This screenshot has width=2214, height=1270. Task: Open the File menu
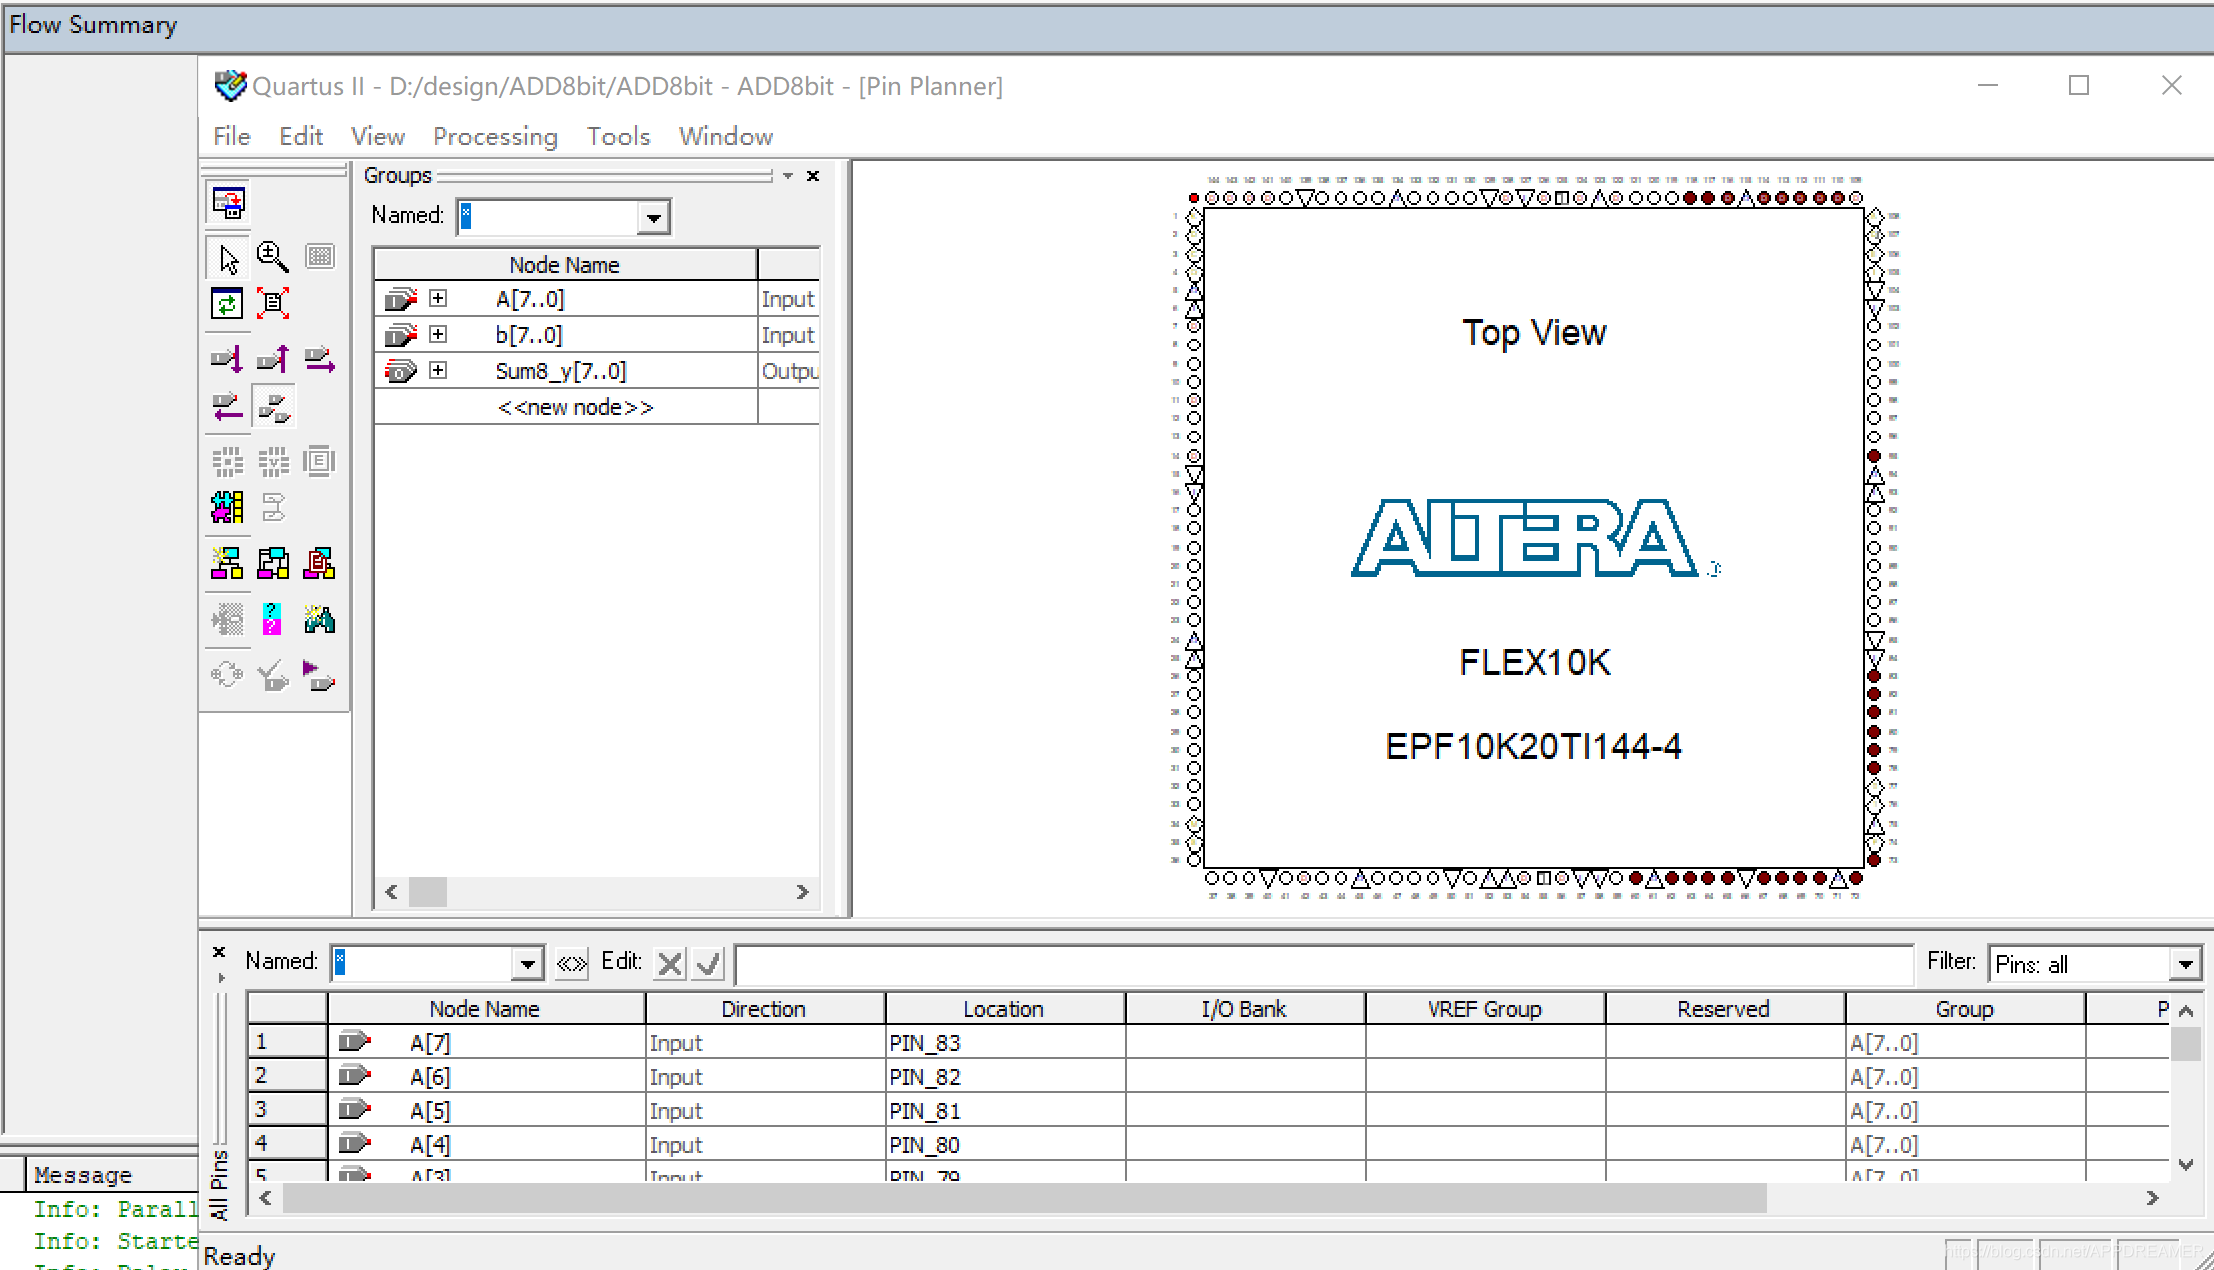[232, 136]
